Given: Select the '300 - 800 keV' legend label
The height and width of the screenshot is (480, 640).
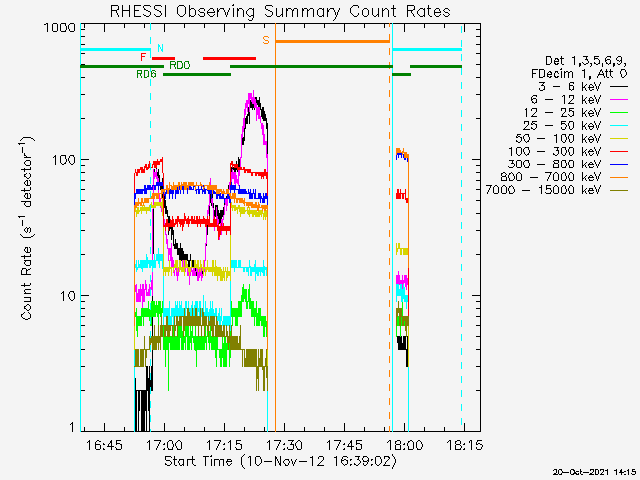Looking at the screenshot, I should click(x=555, y=164).
